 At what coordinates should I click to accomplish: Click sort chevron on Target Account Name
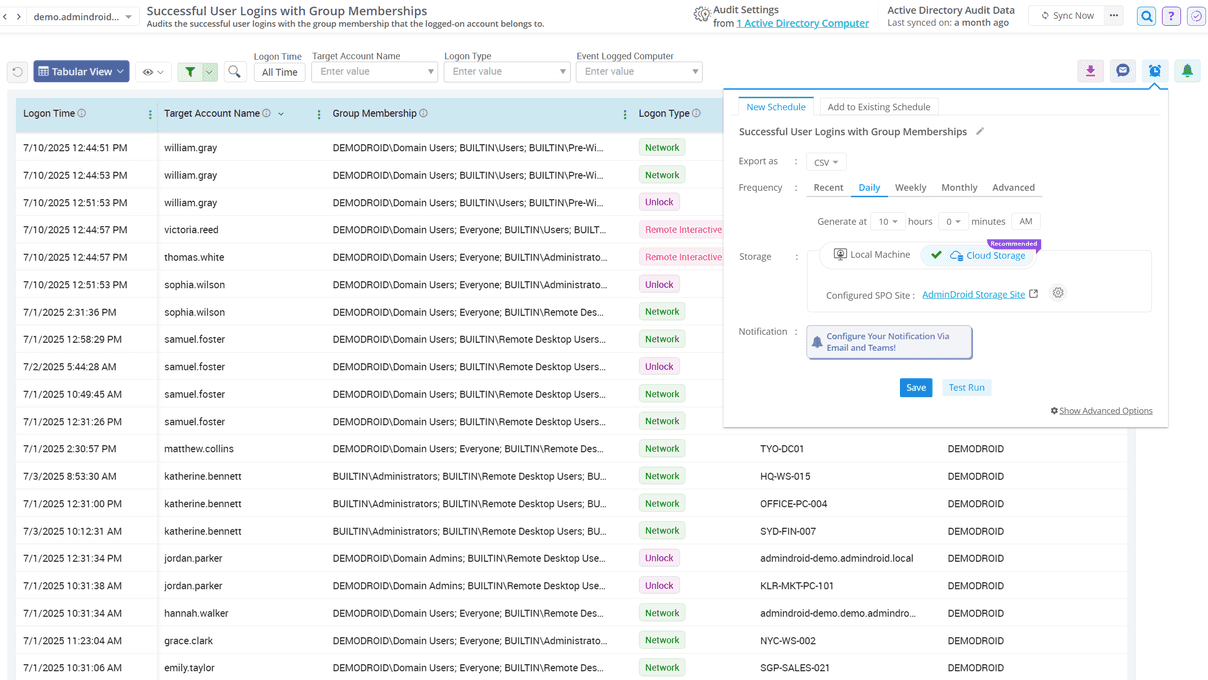[x=281, y=115]
